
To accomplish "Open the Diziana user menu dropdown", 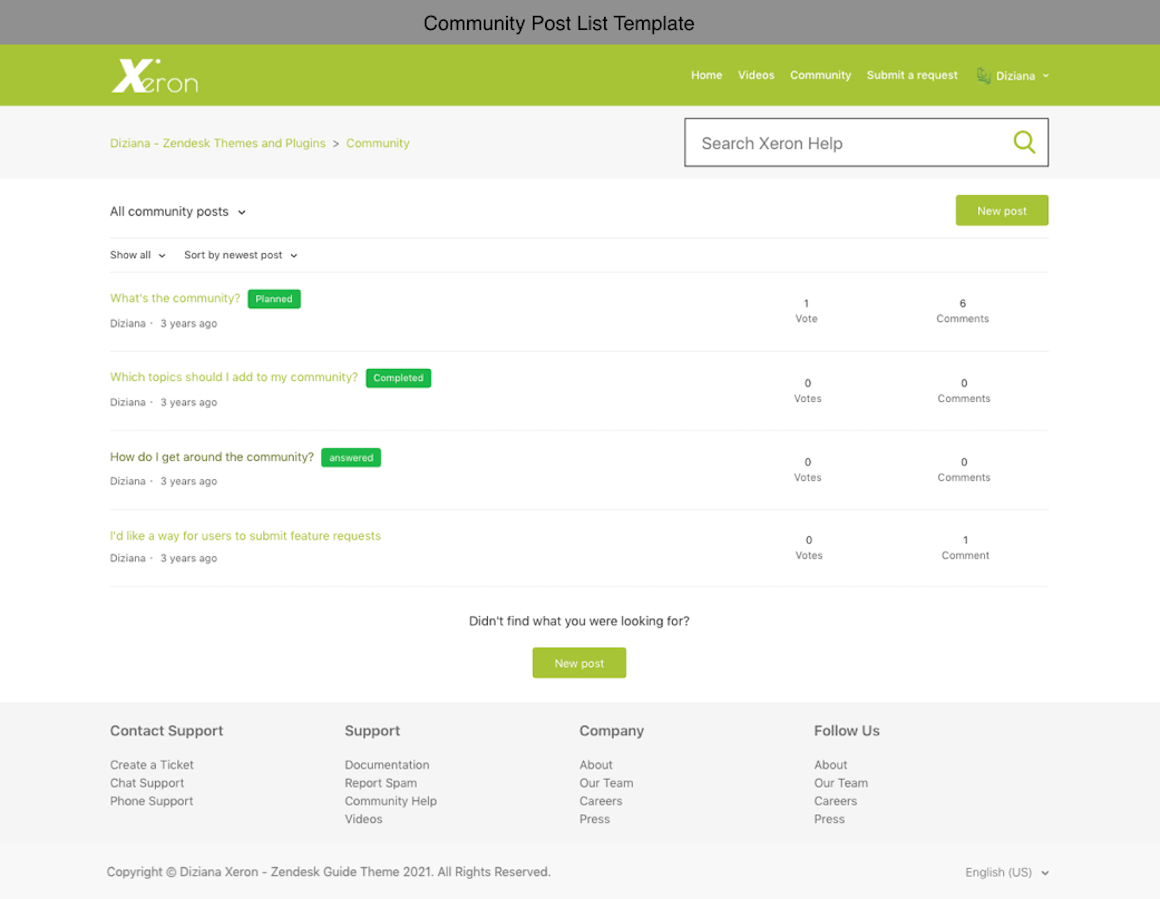I will pyautogui.click(x=1022, y=76).
